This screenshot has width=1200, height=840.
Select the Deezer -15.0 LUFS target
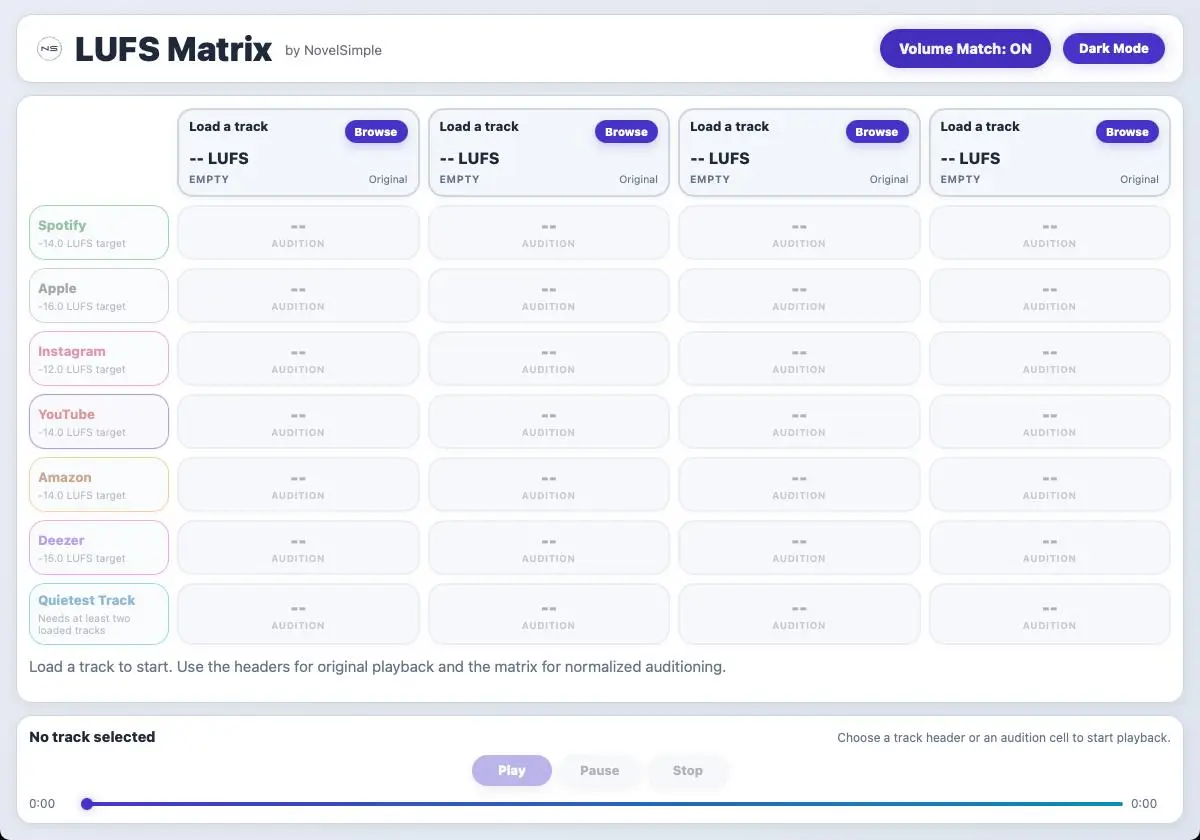click(x=99, y=548)
